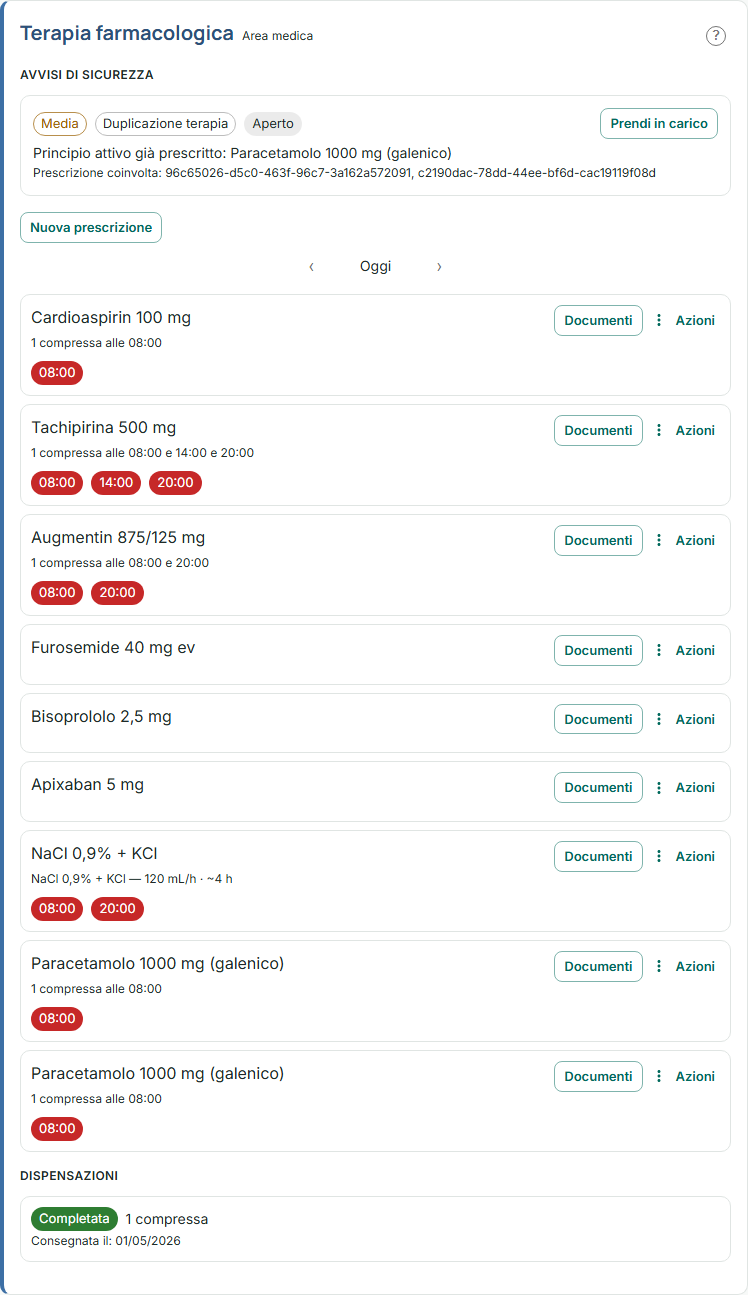The width and height of the screenshot is (748, 1295).
Task: Select the 20:00 dose chip of Augmentin
Action: (x=117, y=592)
